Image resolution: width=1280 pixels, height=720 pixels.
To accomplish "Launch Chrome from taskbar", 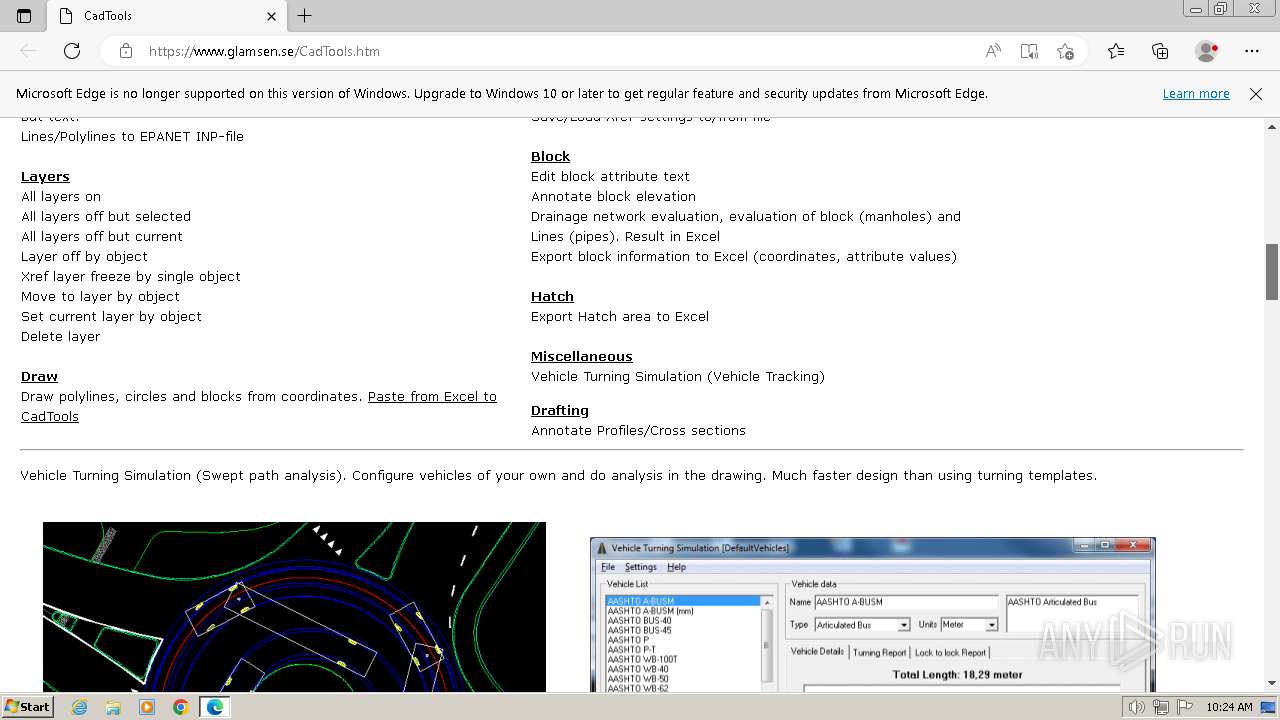I will (x=181, y=707).
